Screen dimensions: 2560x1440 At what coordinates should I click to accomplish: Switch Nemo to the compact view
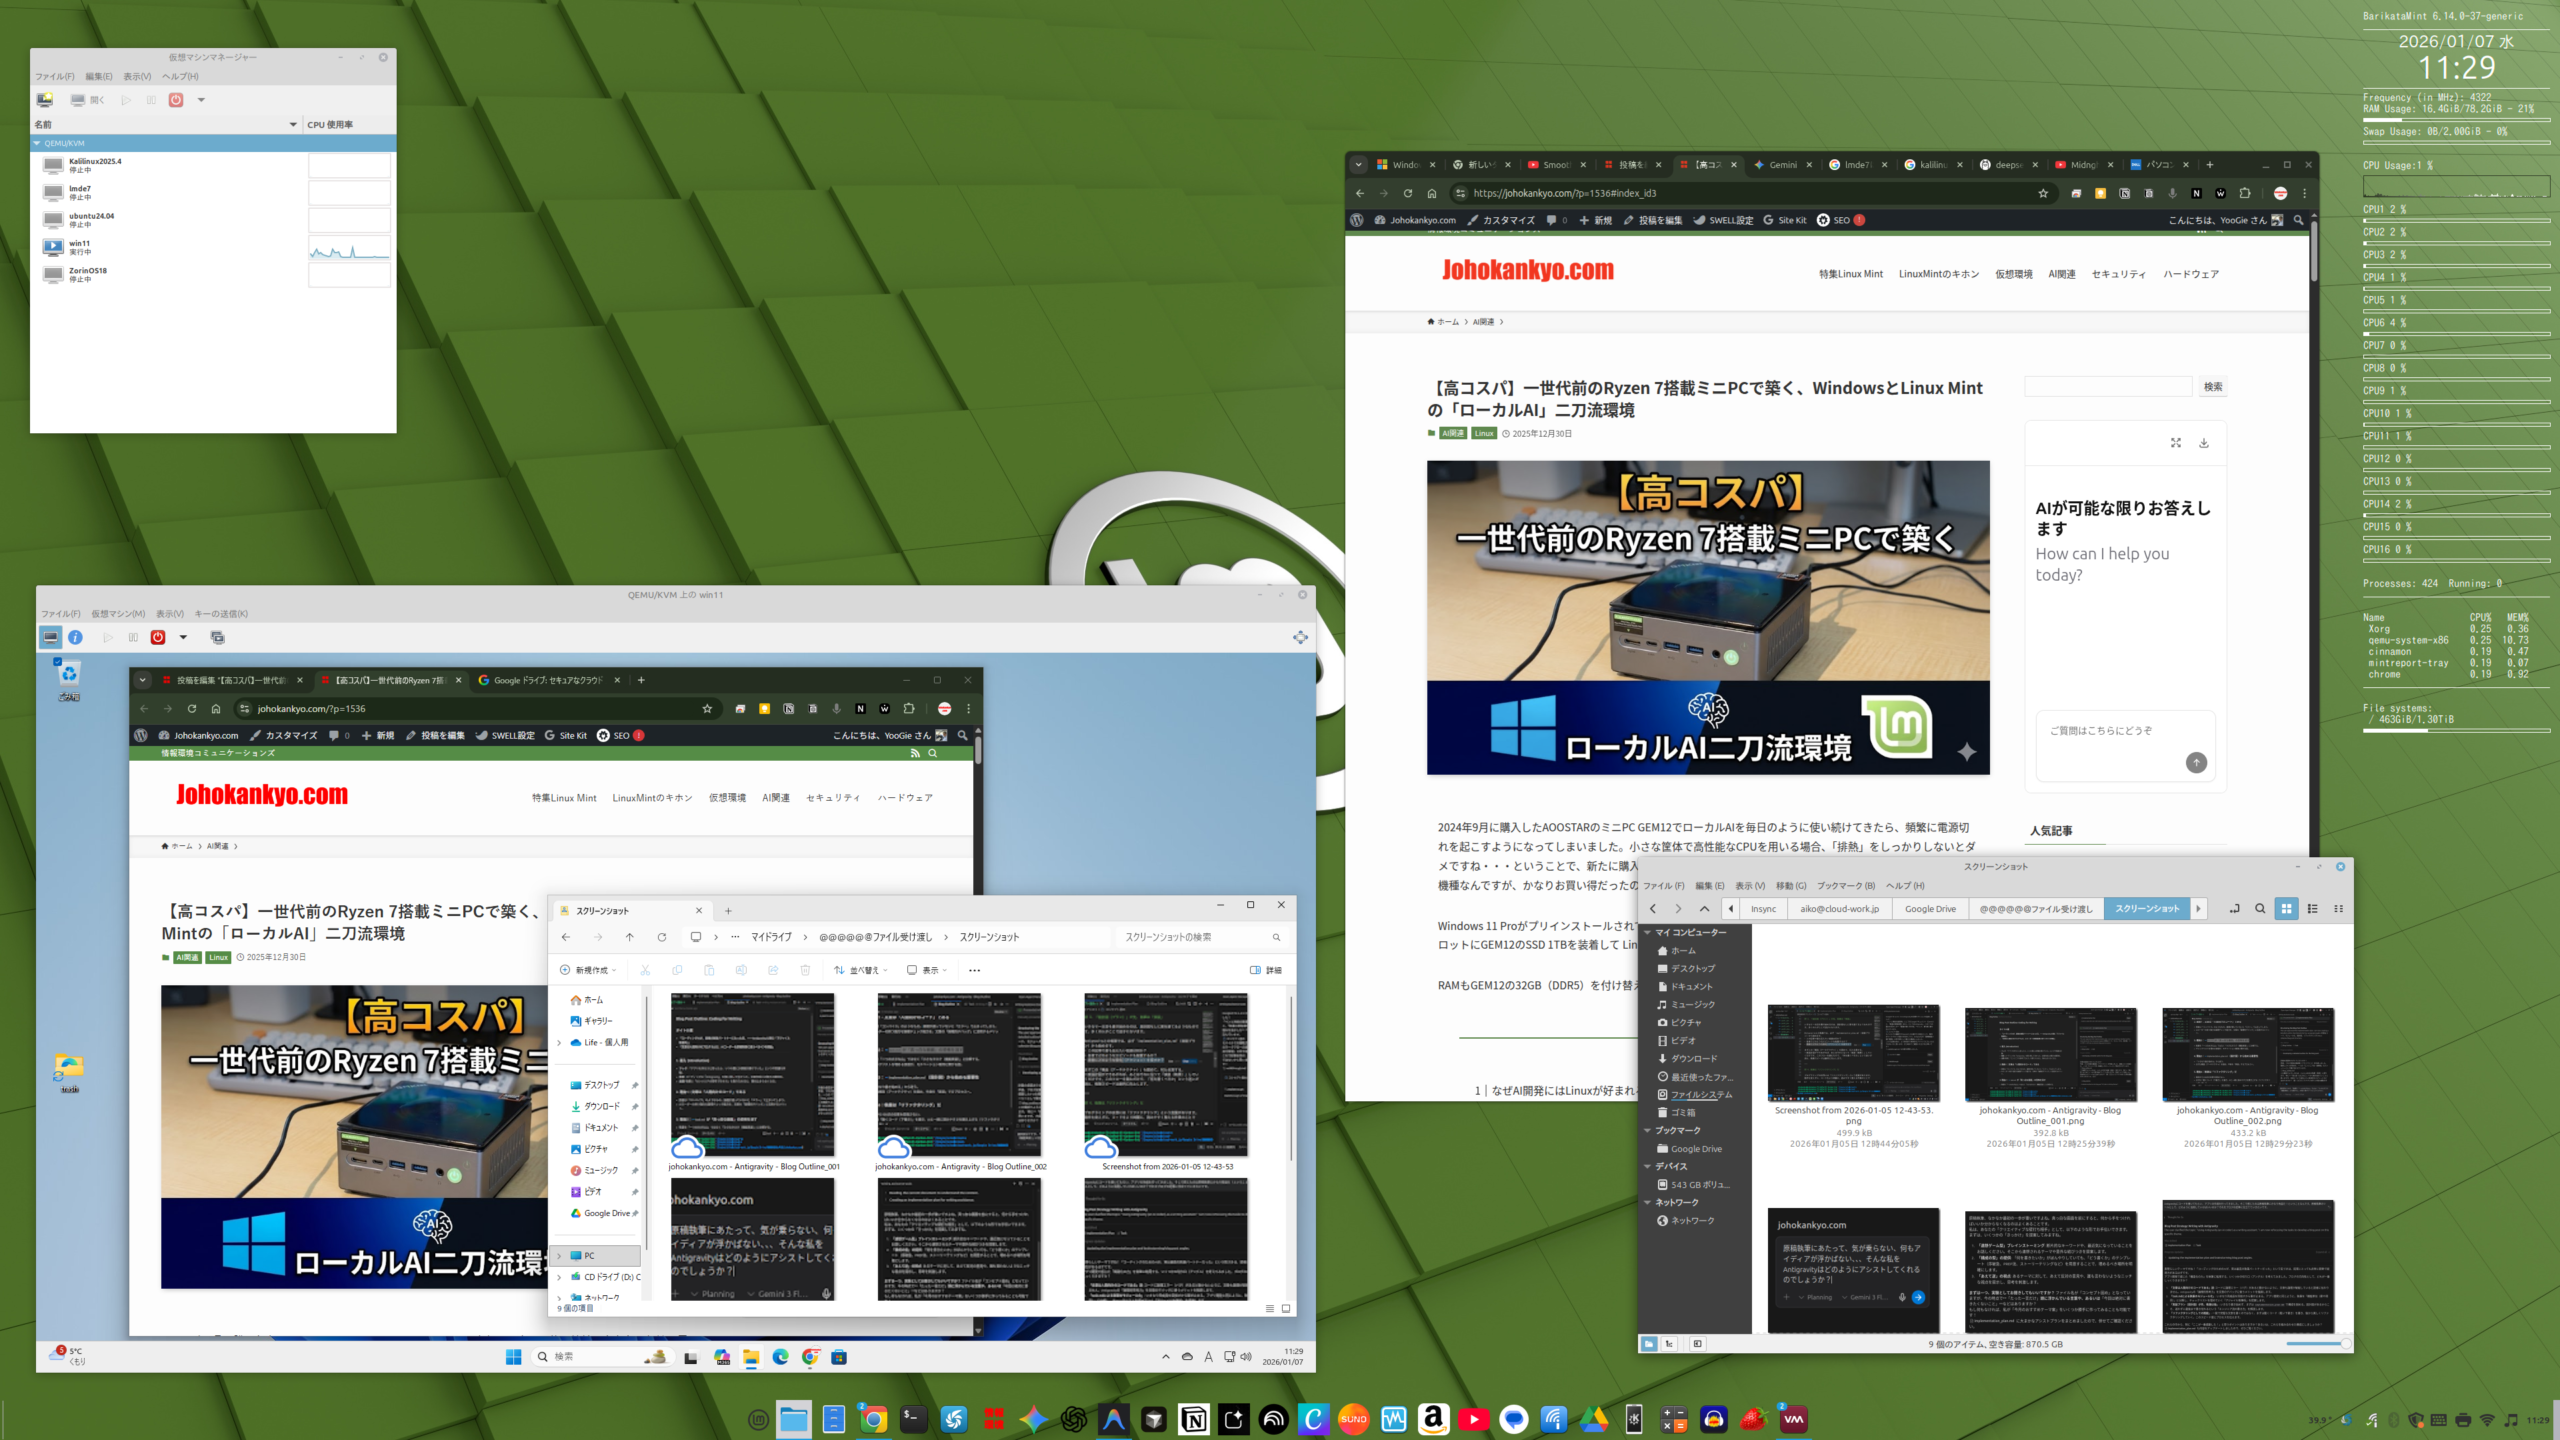pos(2338,909)
